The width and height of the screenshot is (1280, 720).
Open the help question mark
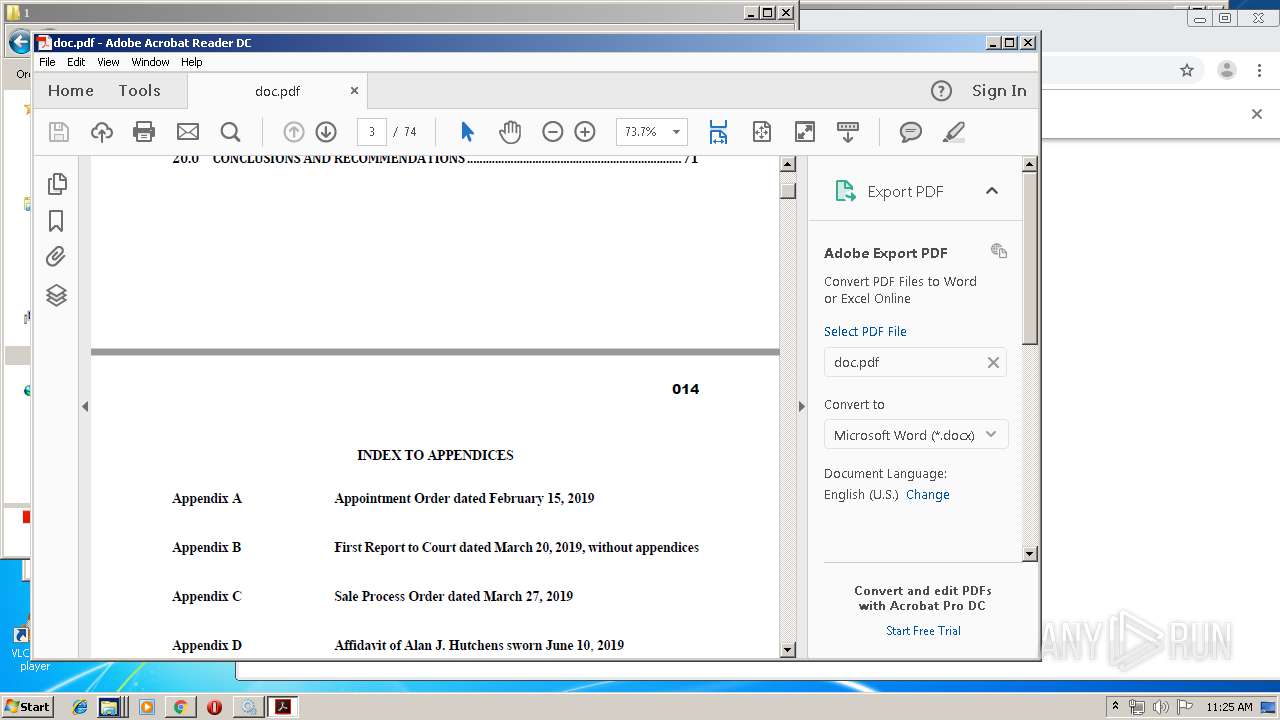941,91
